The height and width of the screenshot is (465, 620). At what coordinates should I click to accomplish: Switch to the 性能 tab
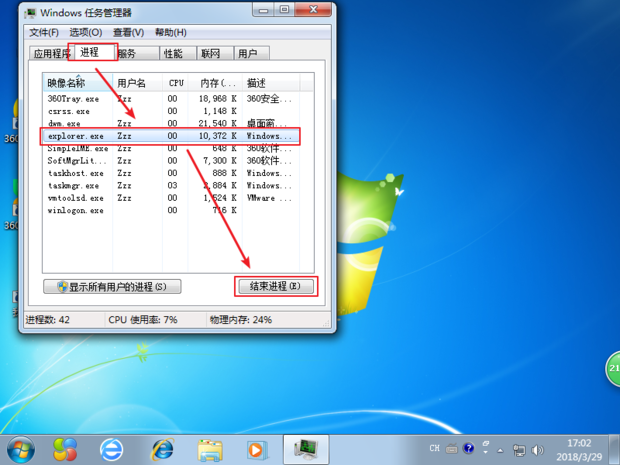click(178, 53)
